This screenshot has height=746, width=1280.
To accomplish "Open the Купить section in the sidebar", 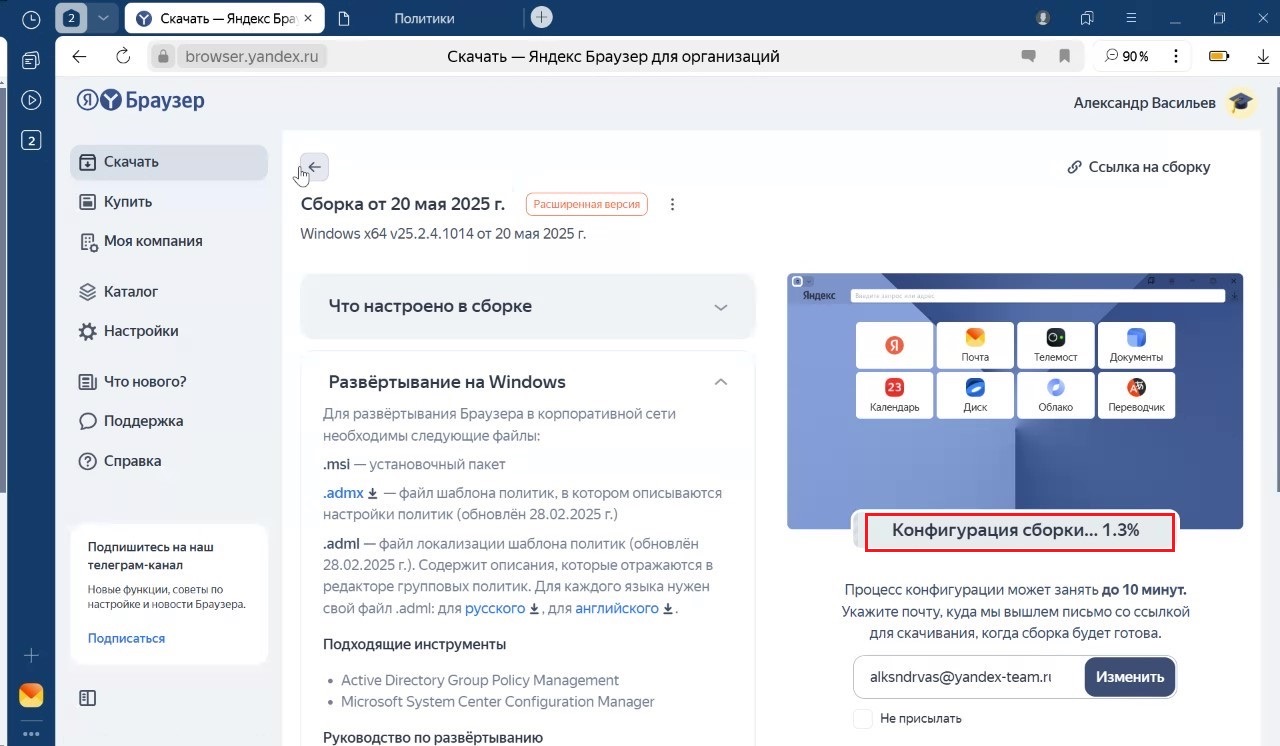I will click(169, 202).
